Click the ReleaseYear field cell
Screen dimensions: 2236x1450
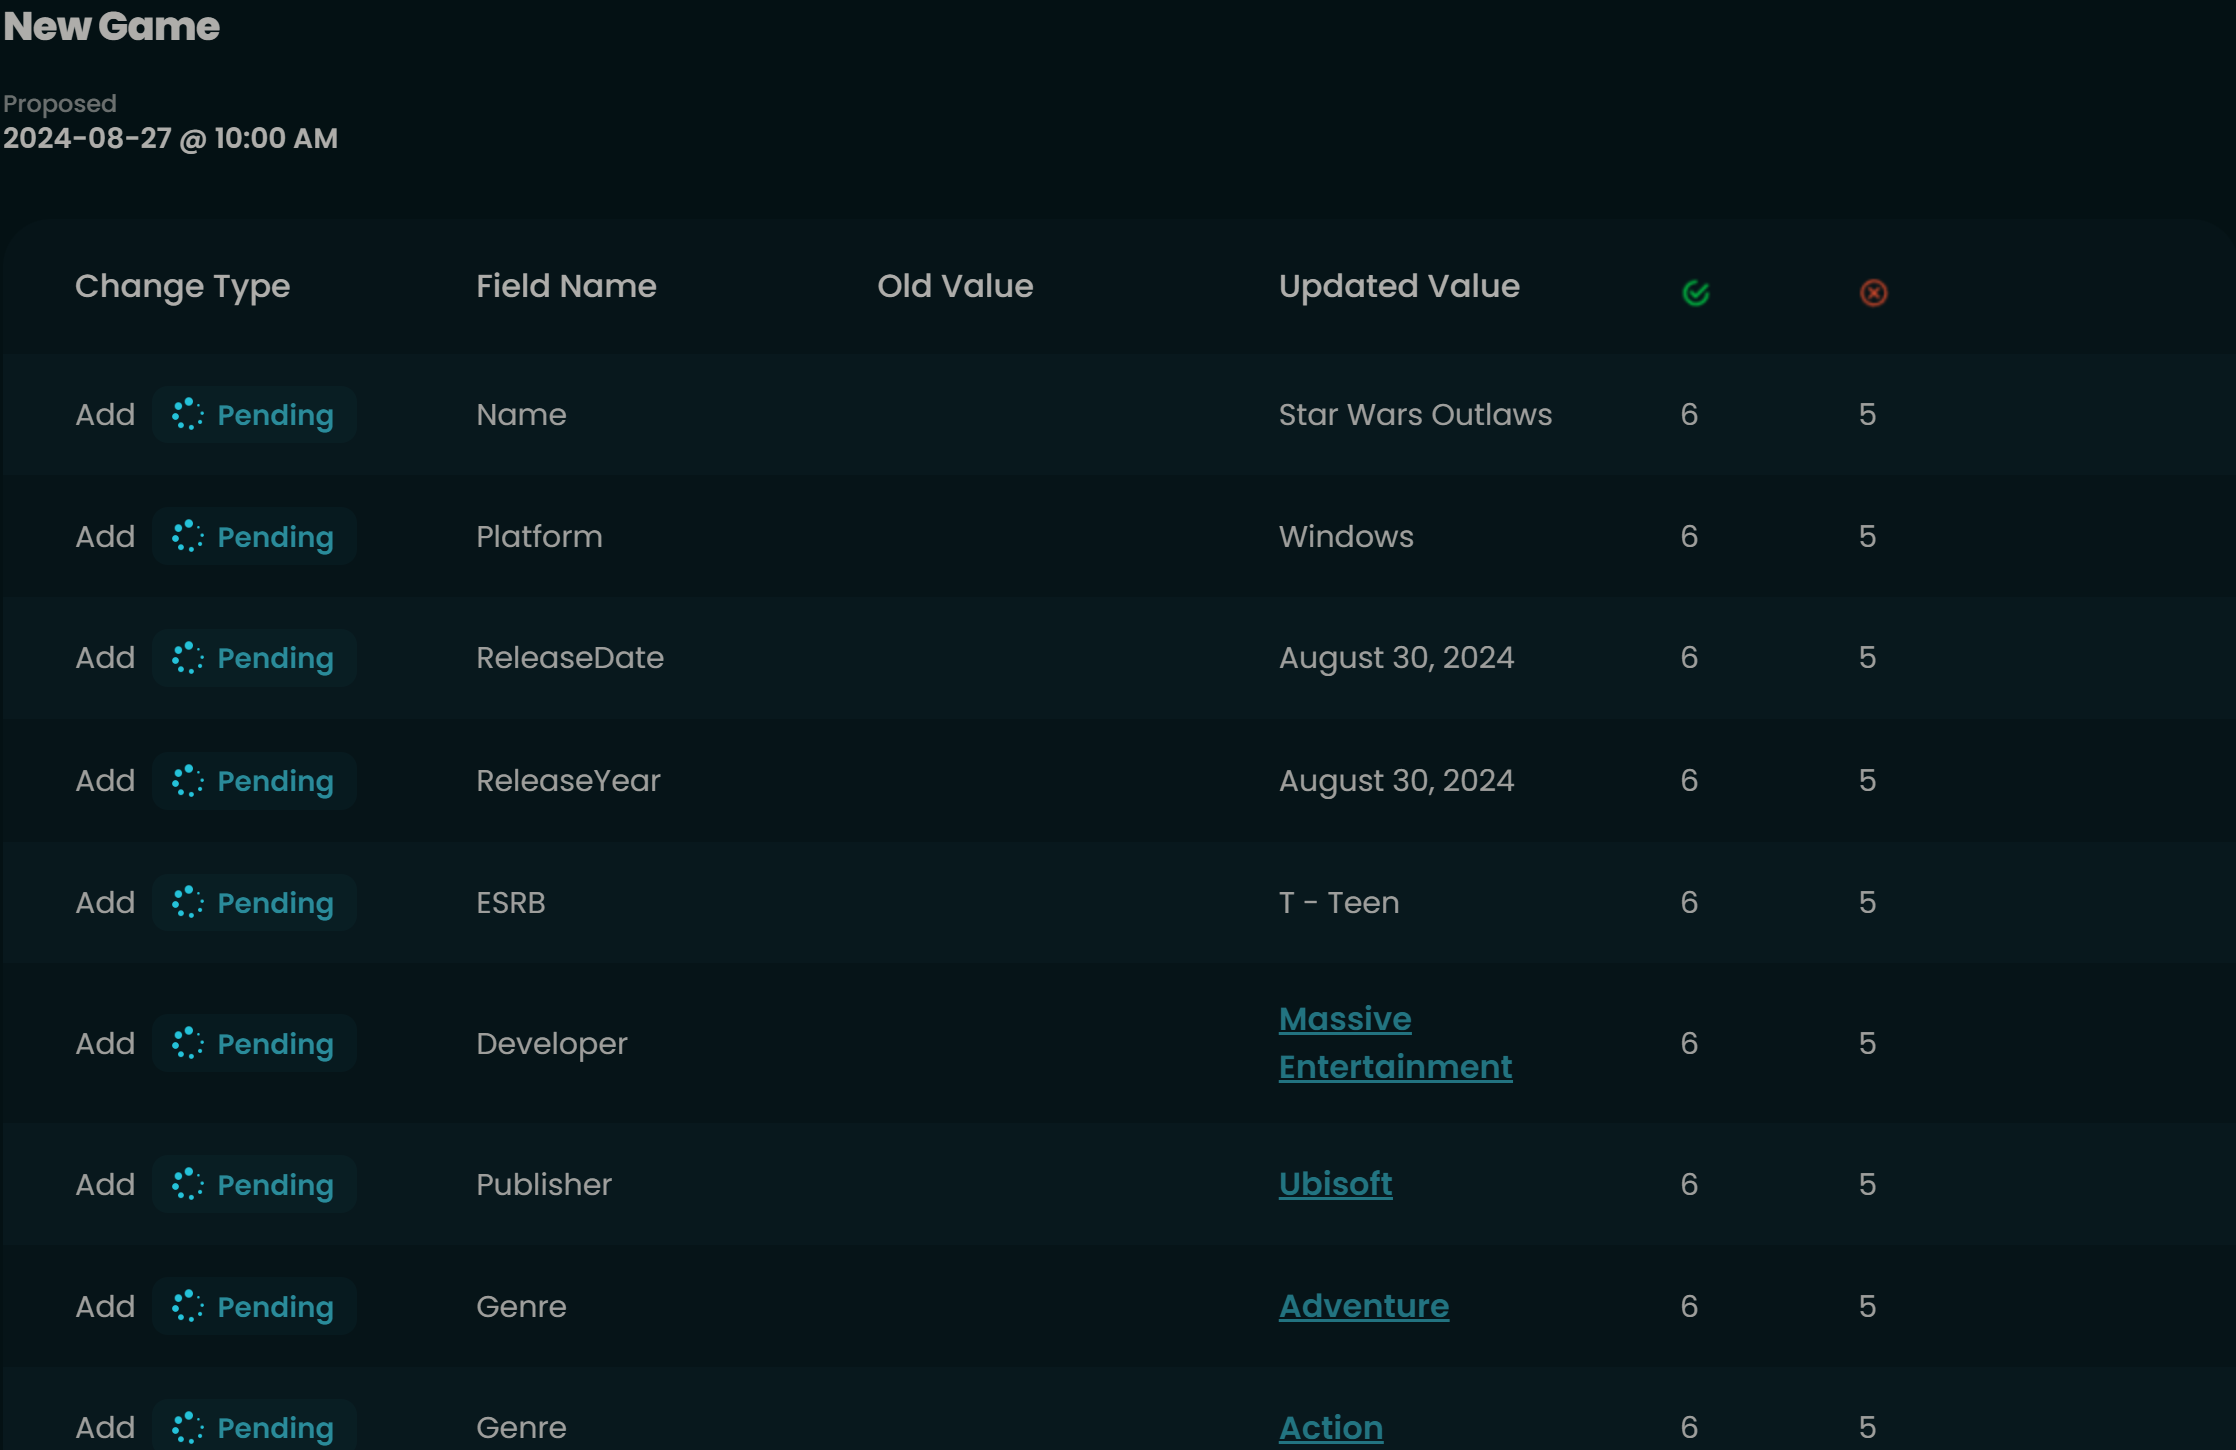pyautogui.click(x=568, y=780)
